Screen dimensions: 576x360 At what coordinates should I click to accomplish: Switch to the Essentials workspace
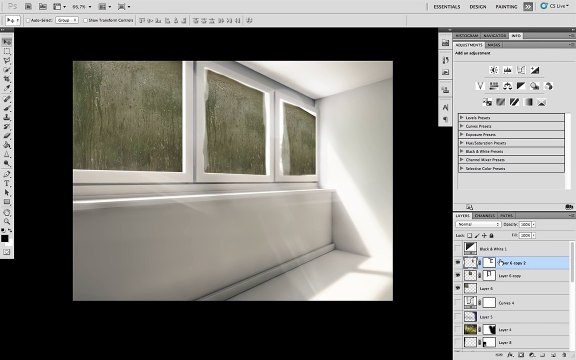pos(447,7)
